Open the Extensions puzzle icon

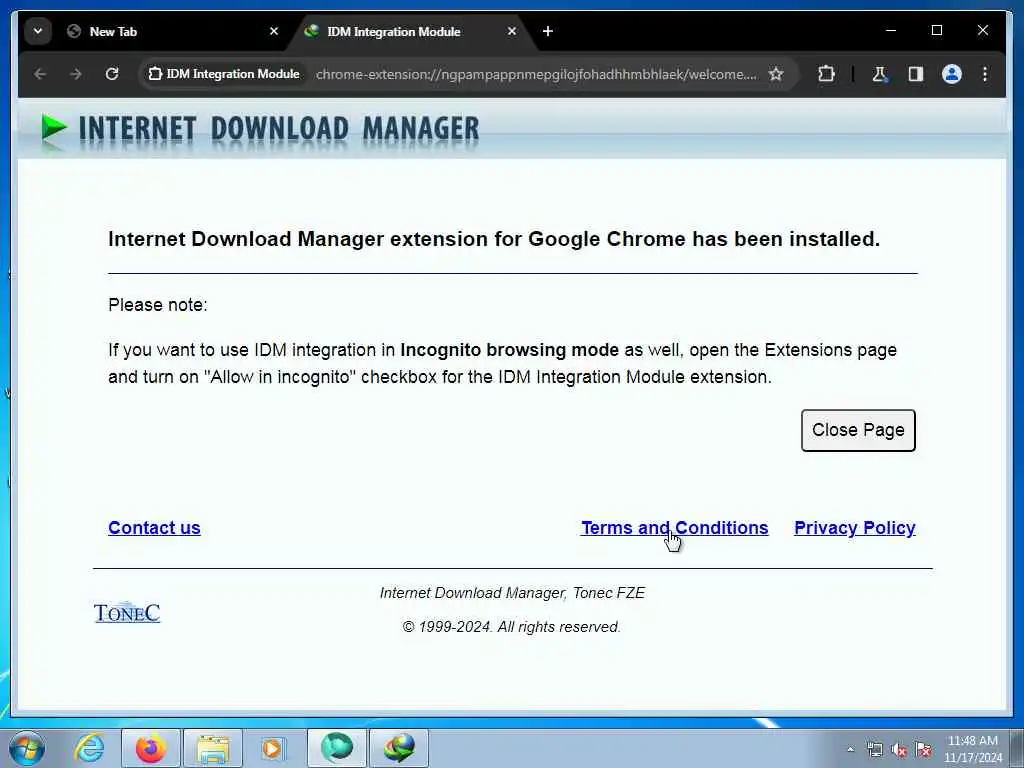tap(826, 74)
